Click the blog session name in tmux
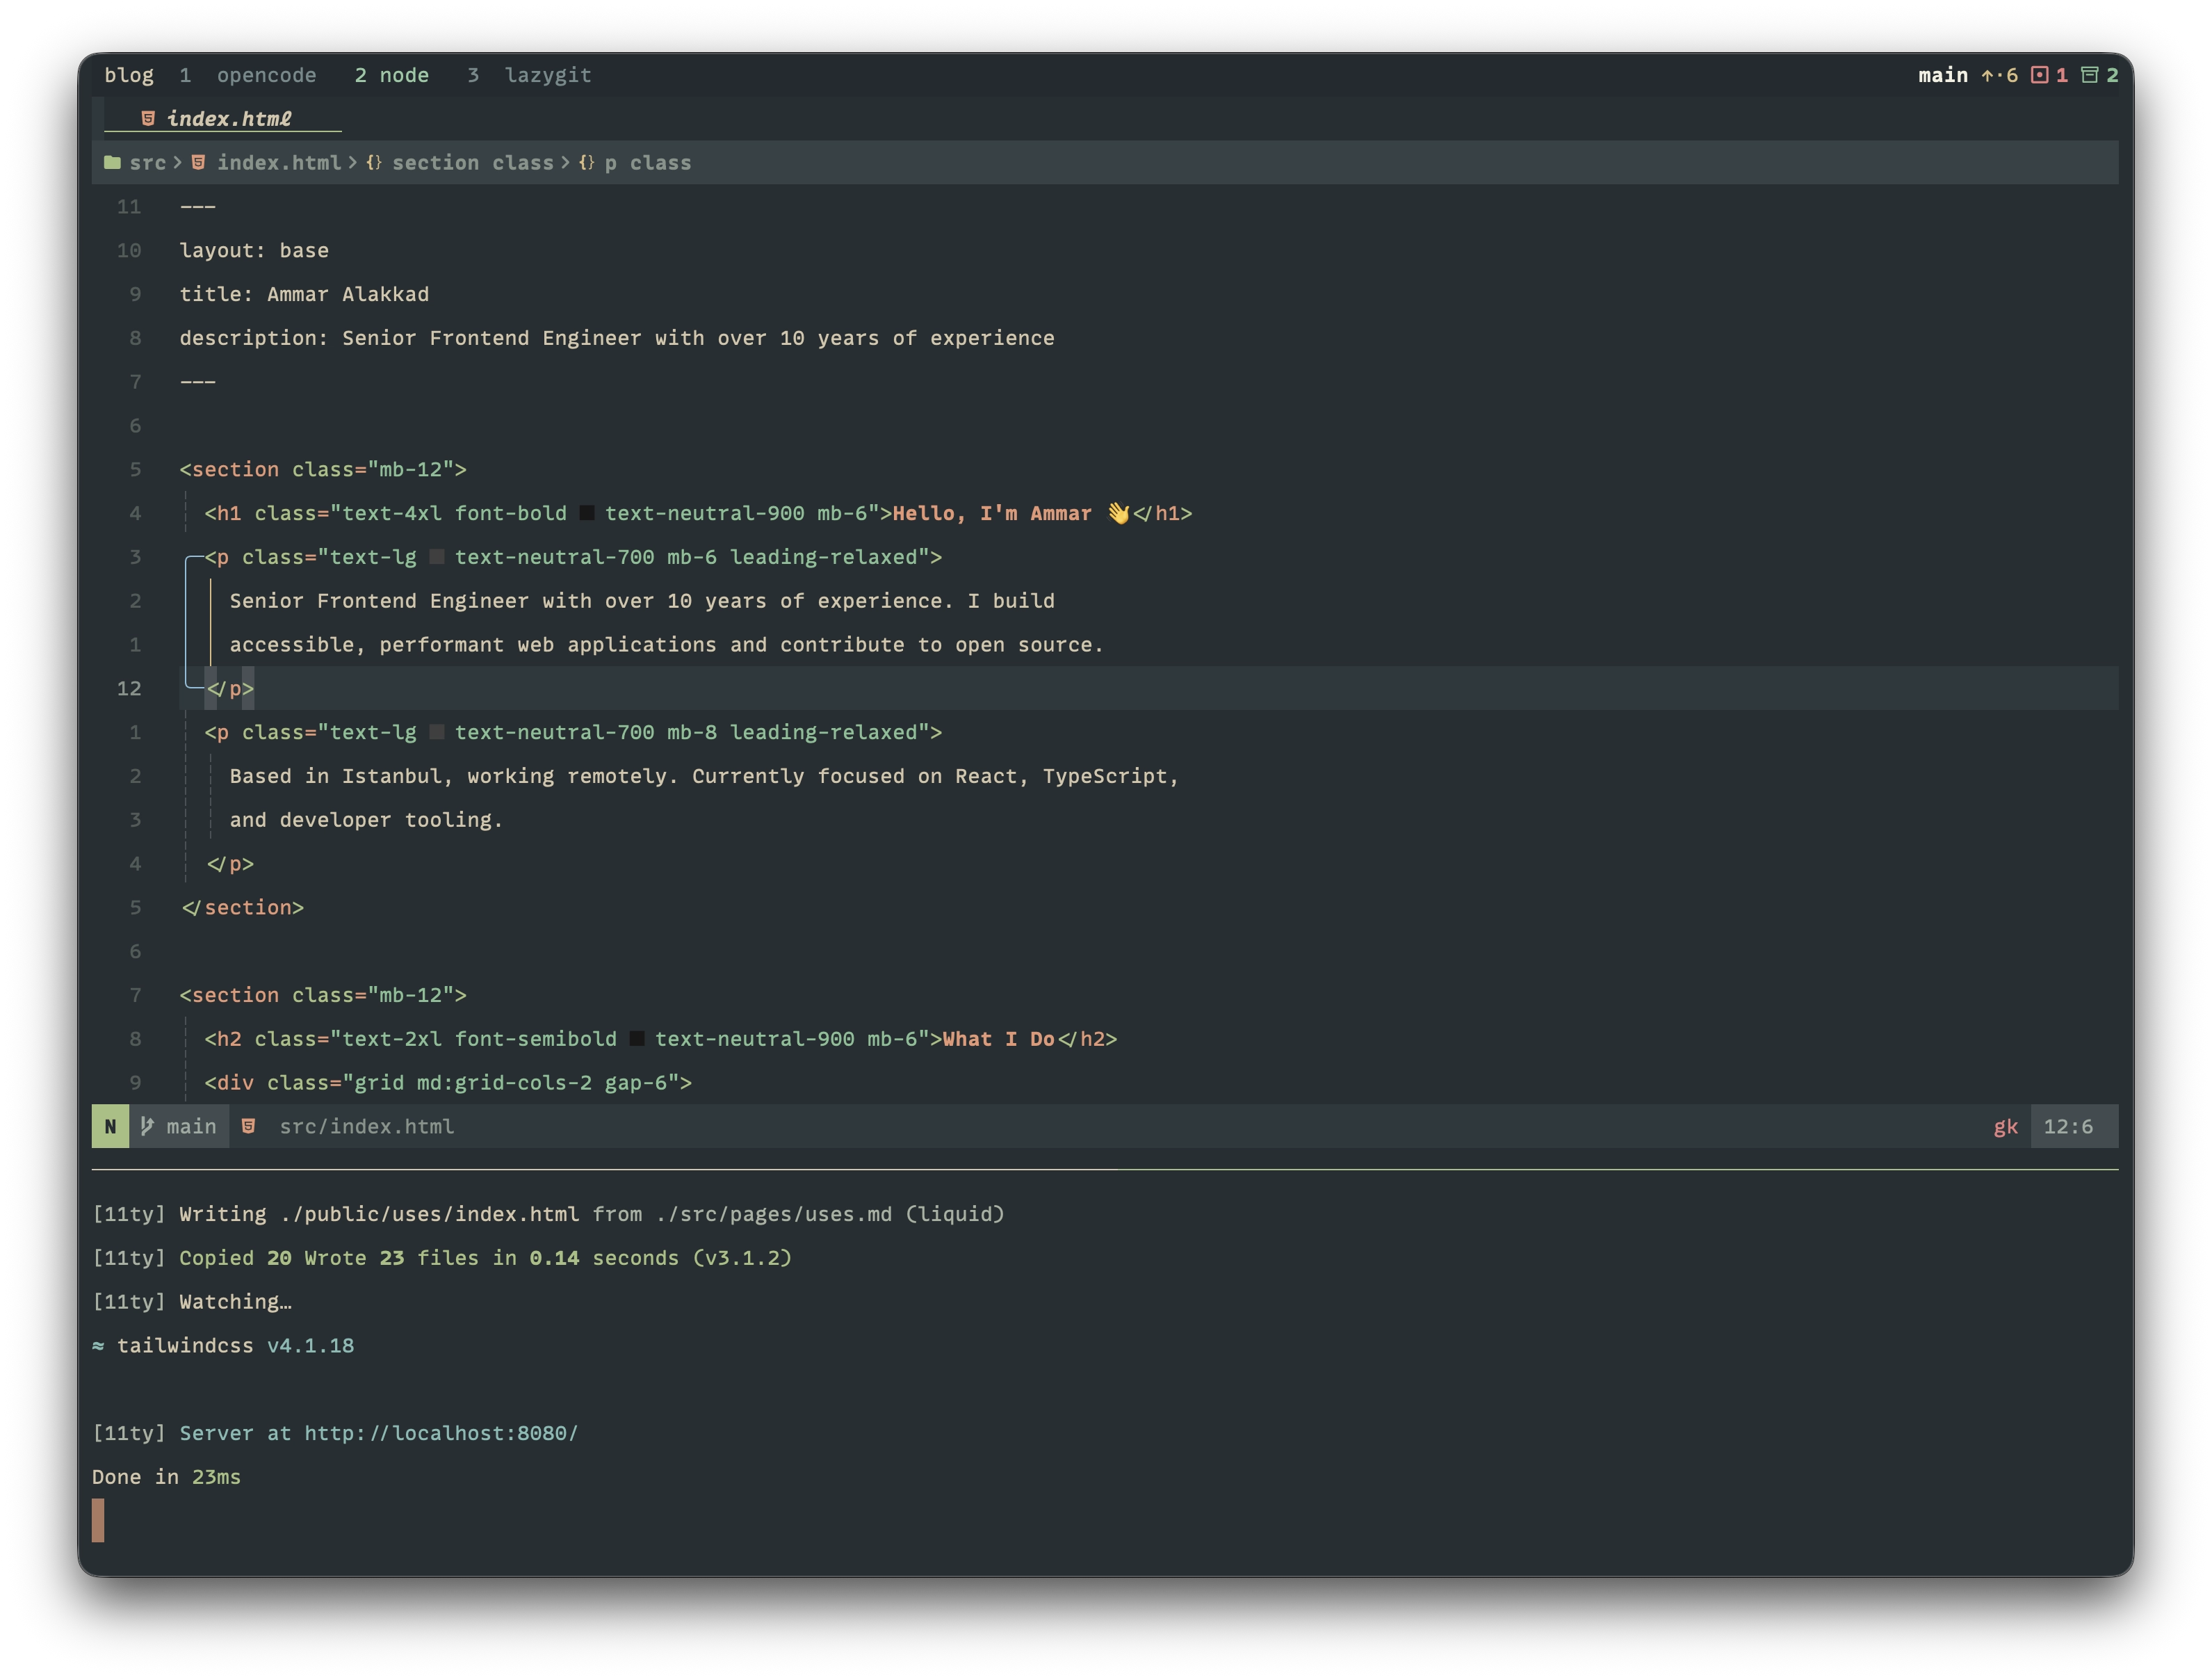 (129, 75)
